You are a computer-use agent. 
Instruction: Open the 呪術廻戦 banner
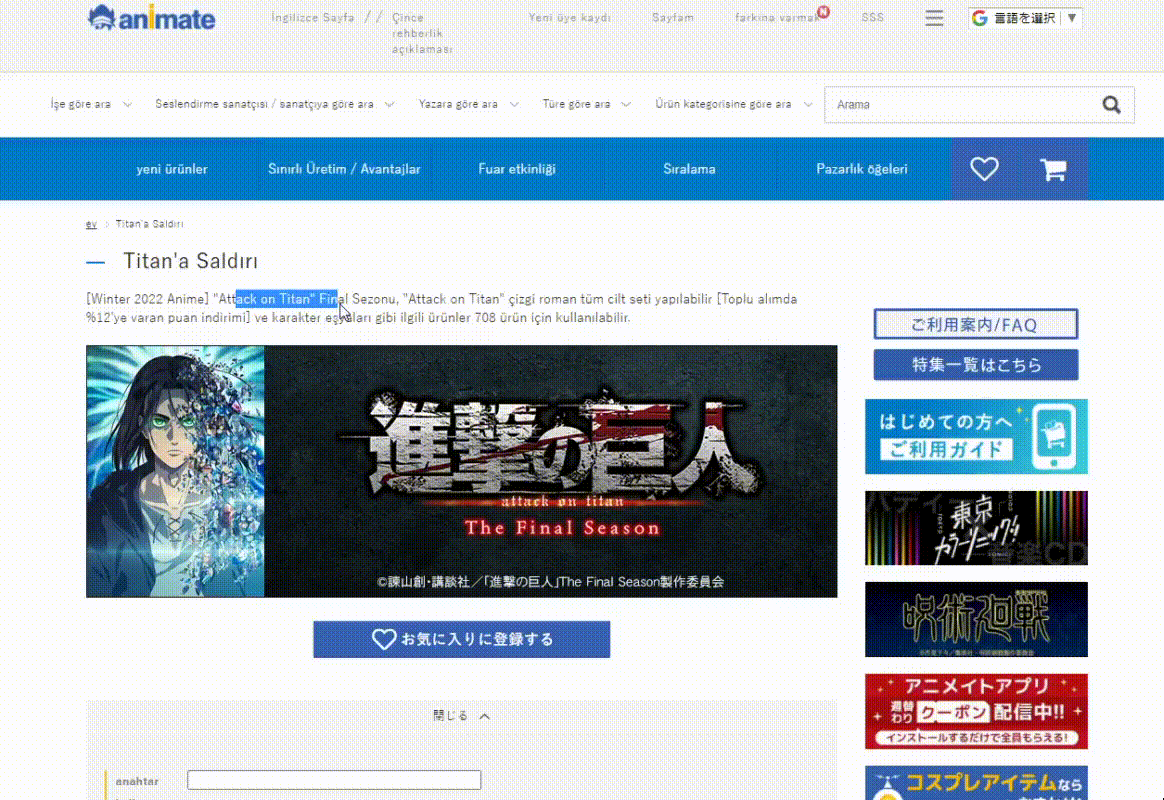976,619
